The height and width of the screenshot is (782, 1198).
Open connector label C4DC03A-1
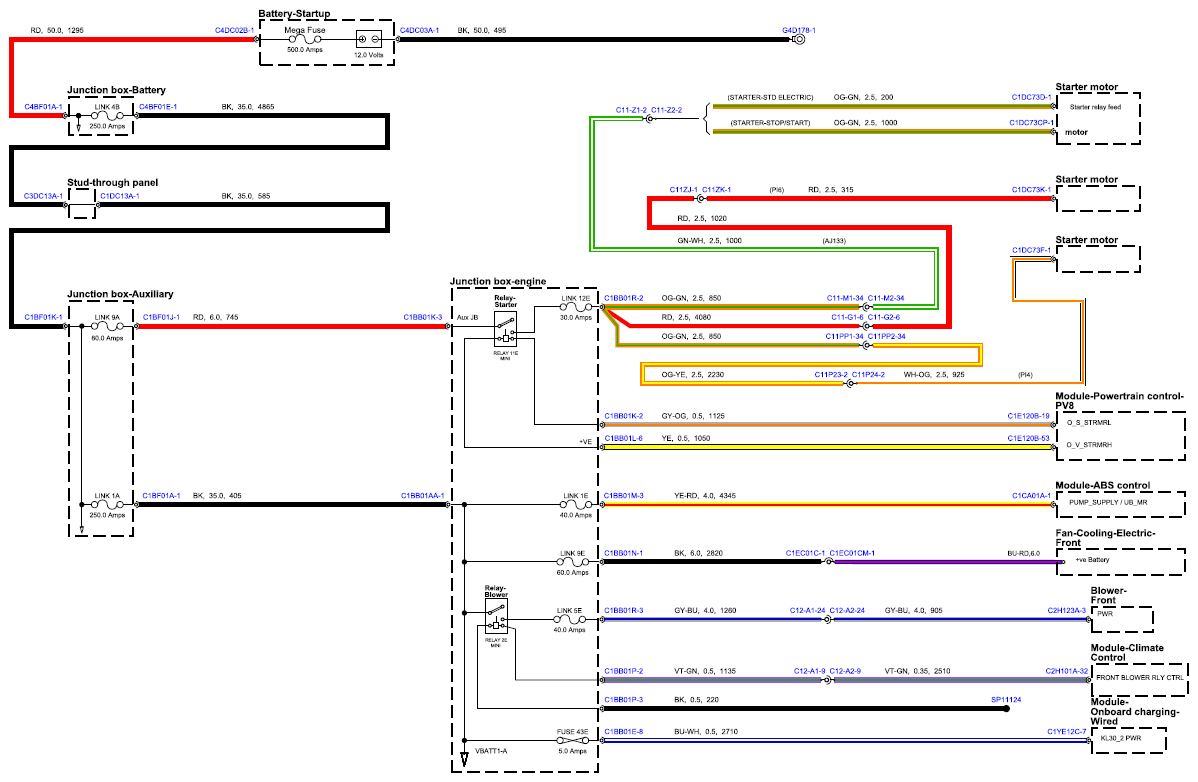click(419, 31)
